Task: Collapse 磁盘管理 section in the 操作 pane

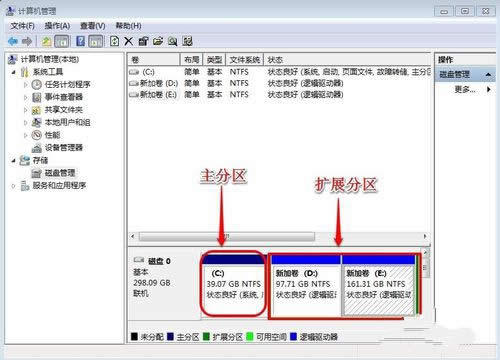Action: (488, 74)
